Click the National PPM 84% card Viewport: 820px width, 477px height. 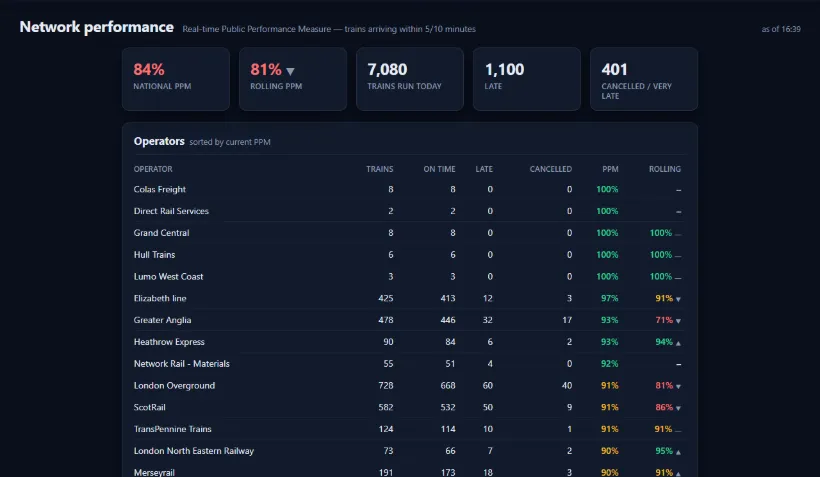point(176,79)
